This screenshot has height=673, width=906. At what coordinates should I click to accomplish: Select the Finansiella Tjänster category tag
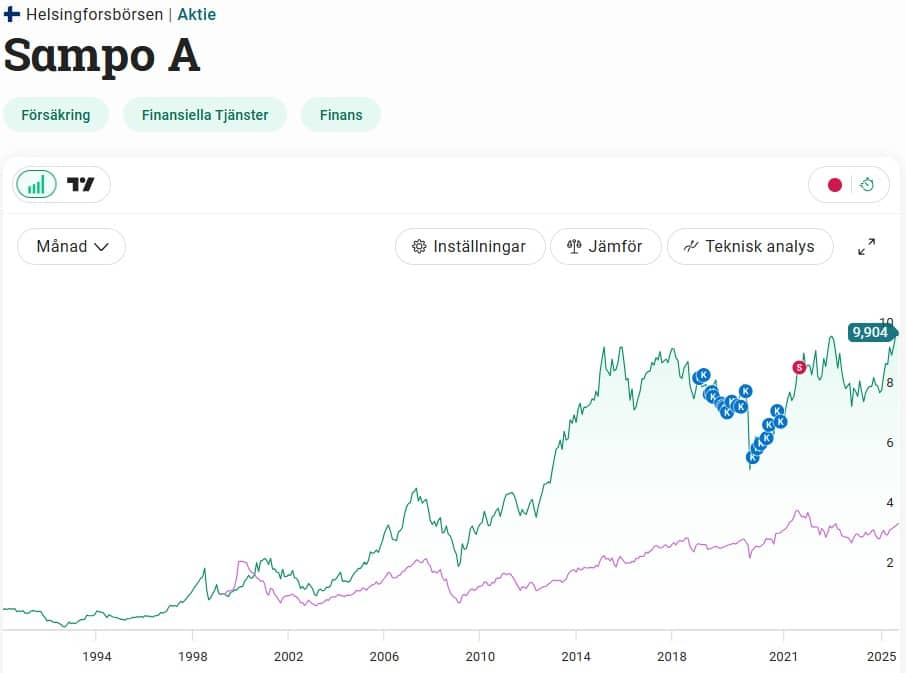click(205, 115)
